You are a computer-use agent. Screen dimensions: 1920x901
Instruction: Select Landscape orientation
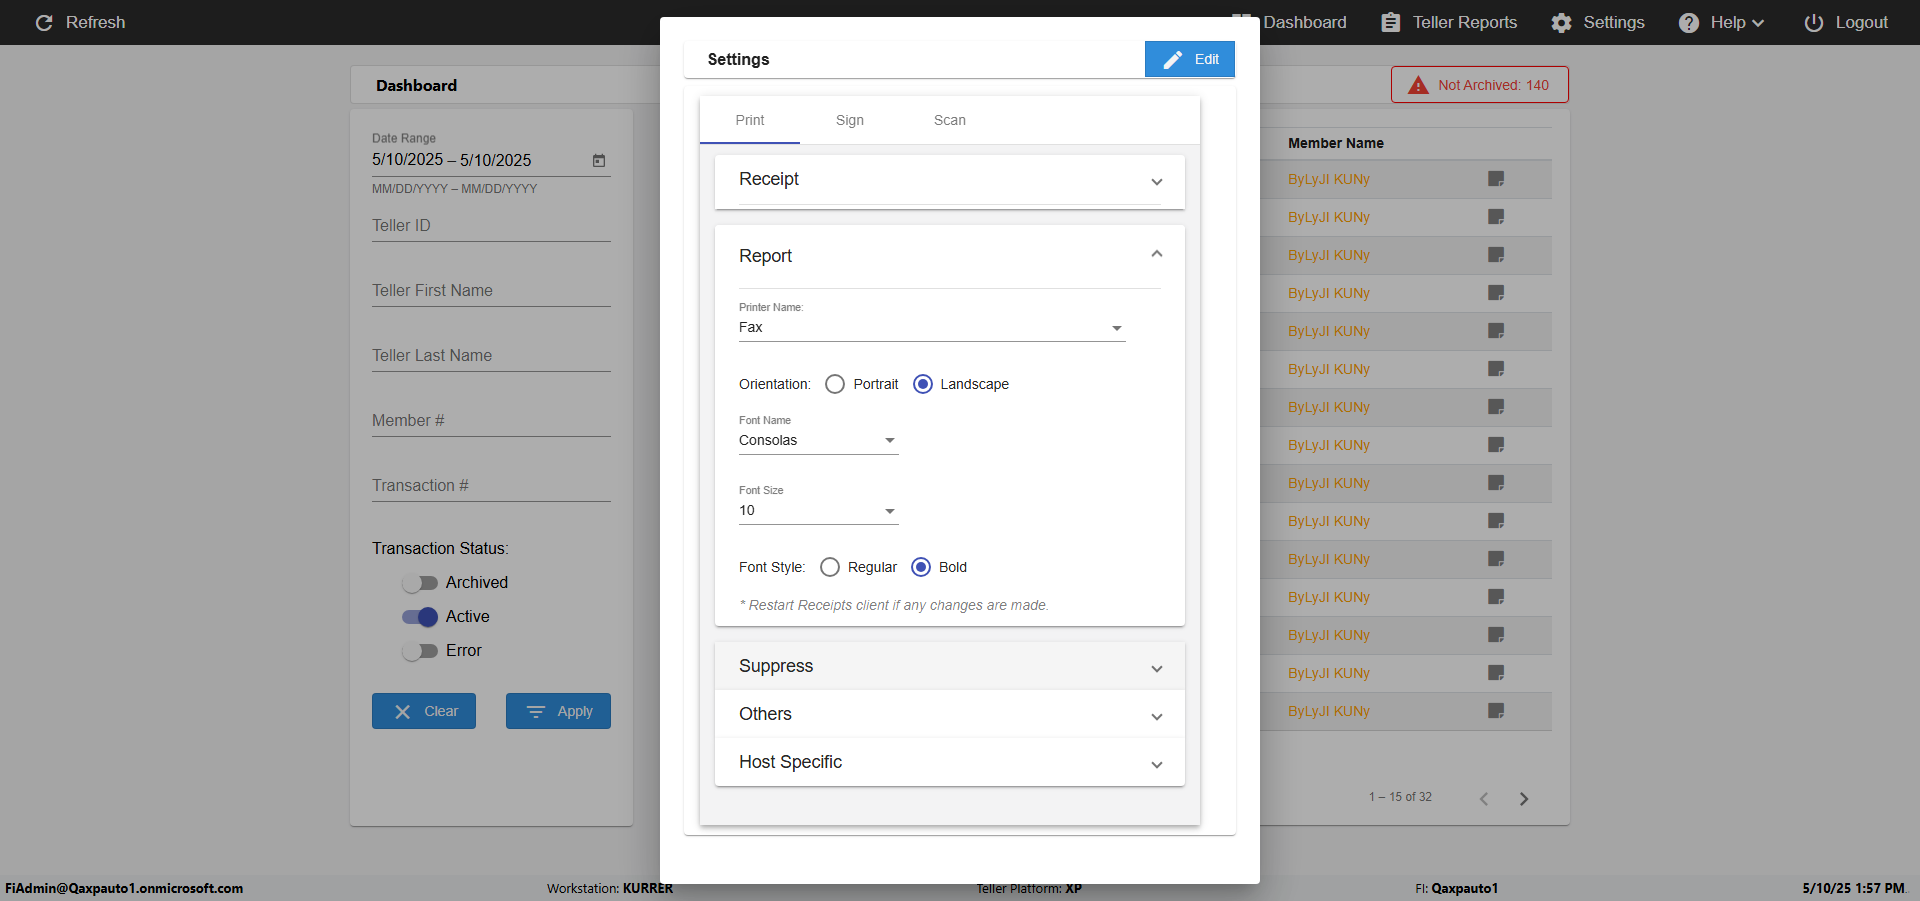tap(923, 384)
